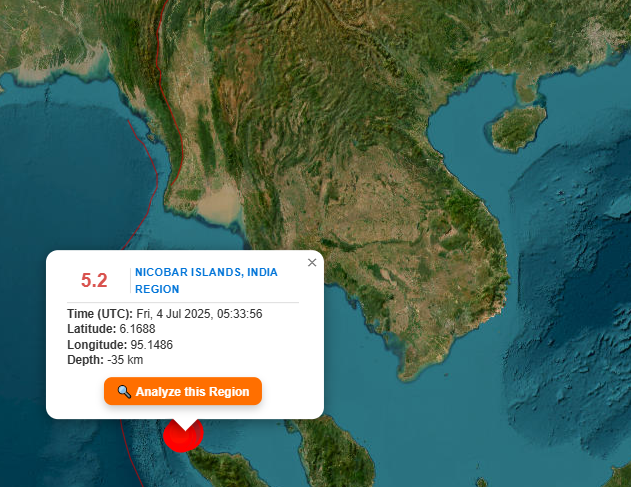Click the magnifier icon on Analyze button
Image resolution: width=631 pixels, height=487 pixels.
click(x=124, y=392)
